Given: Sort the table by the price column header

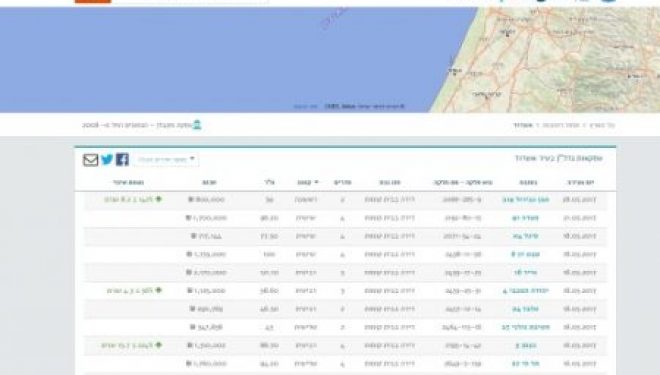Looking at the screenshot, I should pyautogui.click(x=209, y=182).
